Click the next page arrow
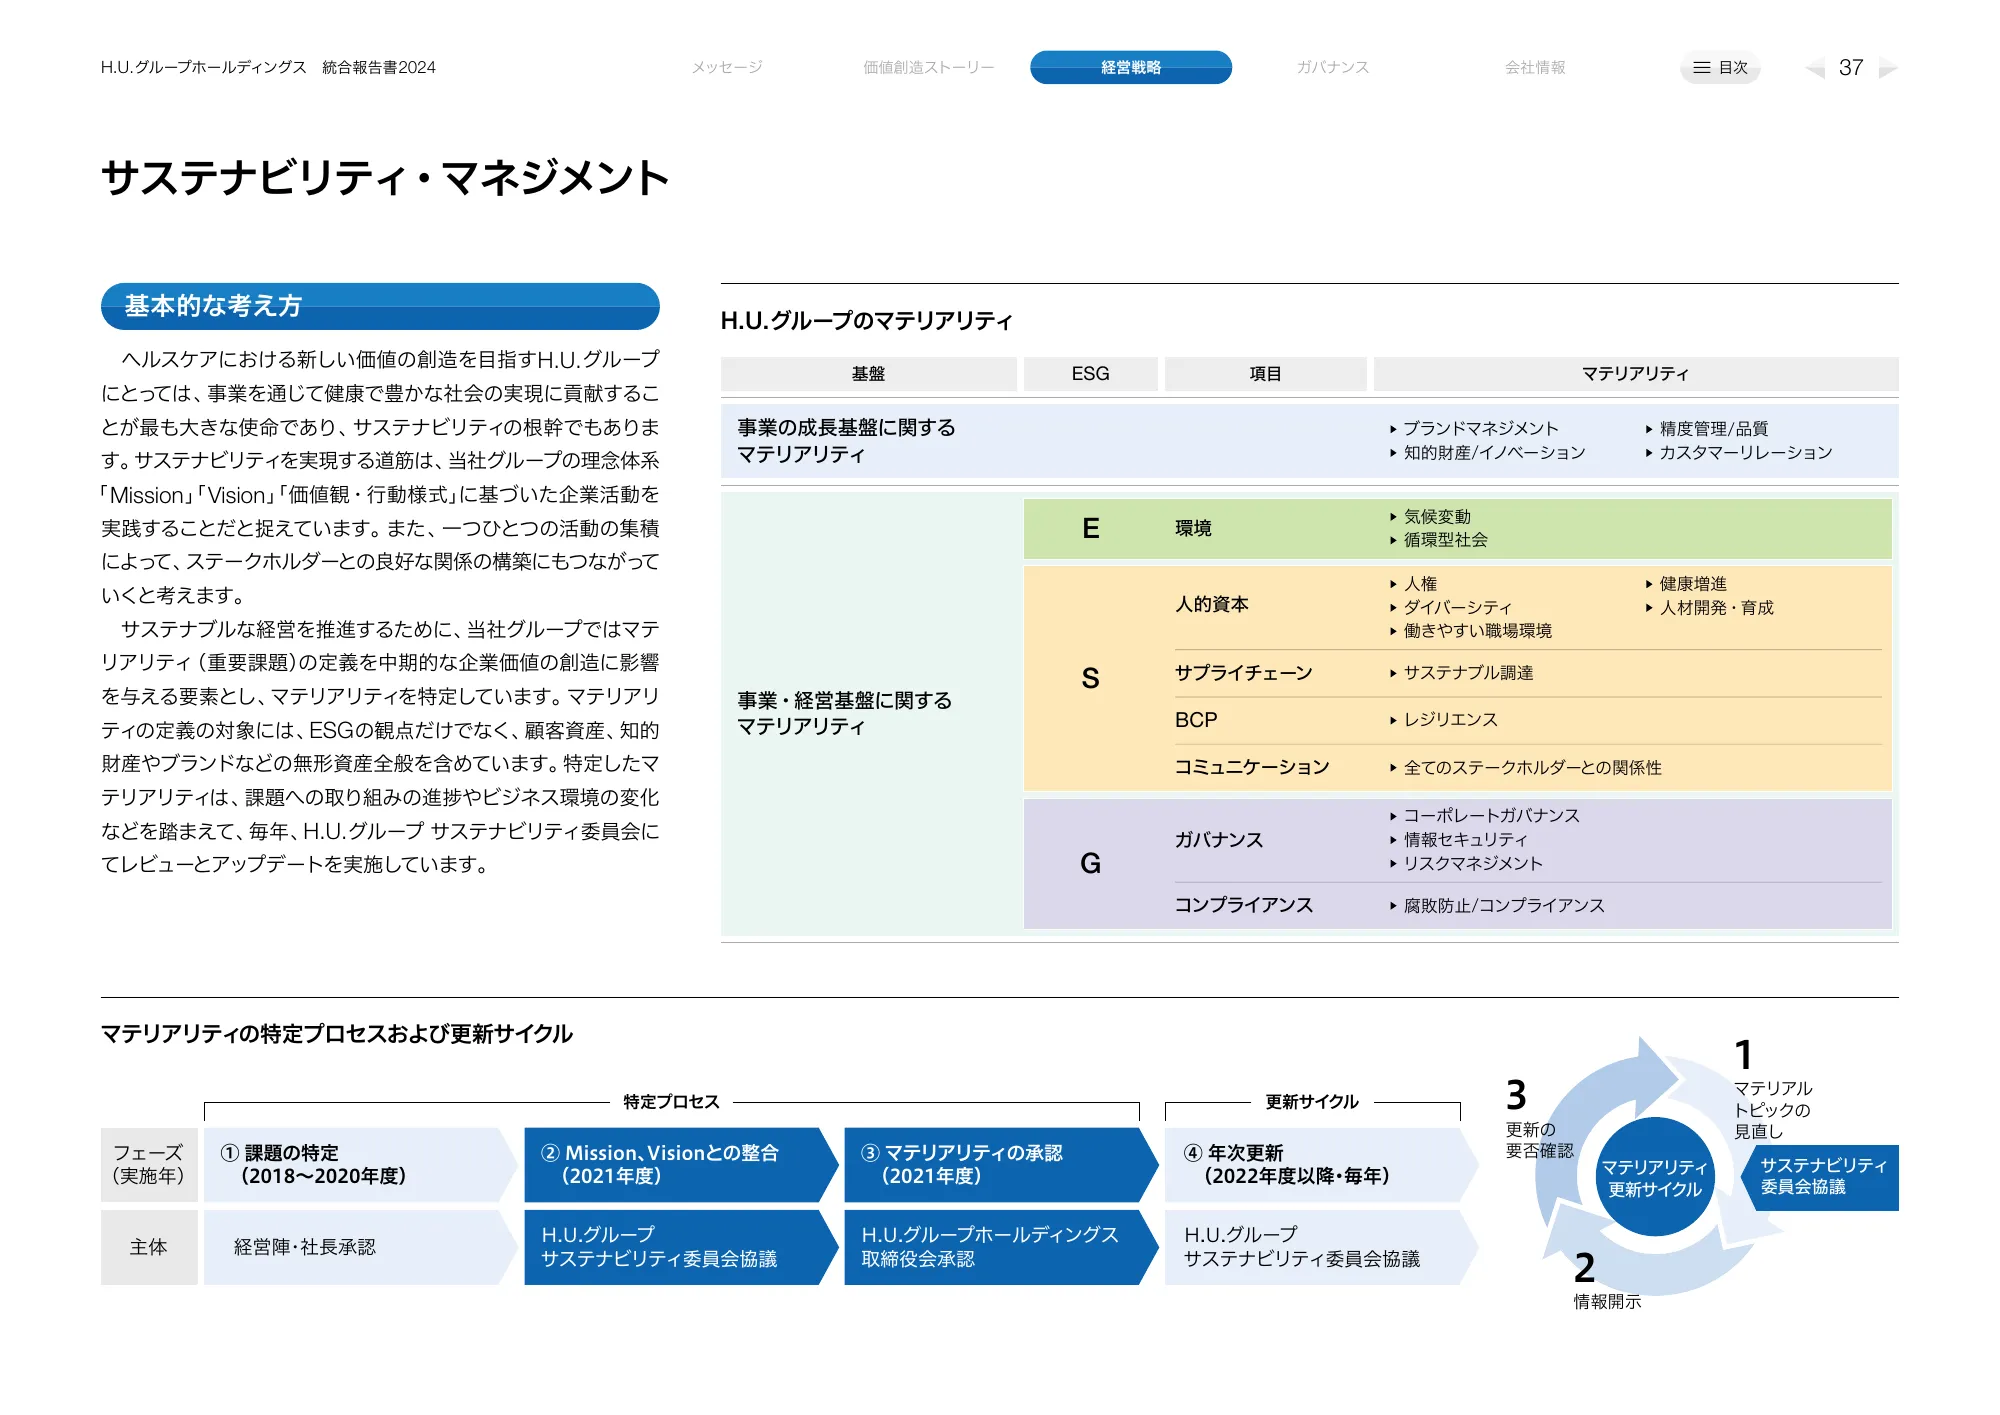This screenshot has width=2000, height=1415. 1888,68
